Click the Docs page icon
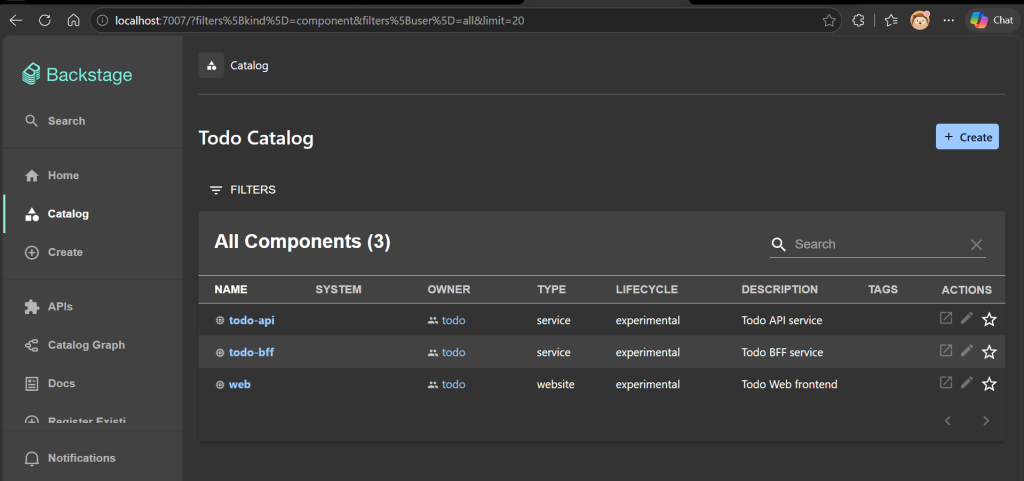The height and width of the screenshot is (481, 1024). click(x=31, y=384)
